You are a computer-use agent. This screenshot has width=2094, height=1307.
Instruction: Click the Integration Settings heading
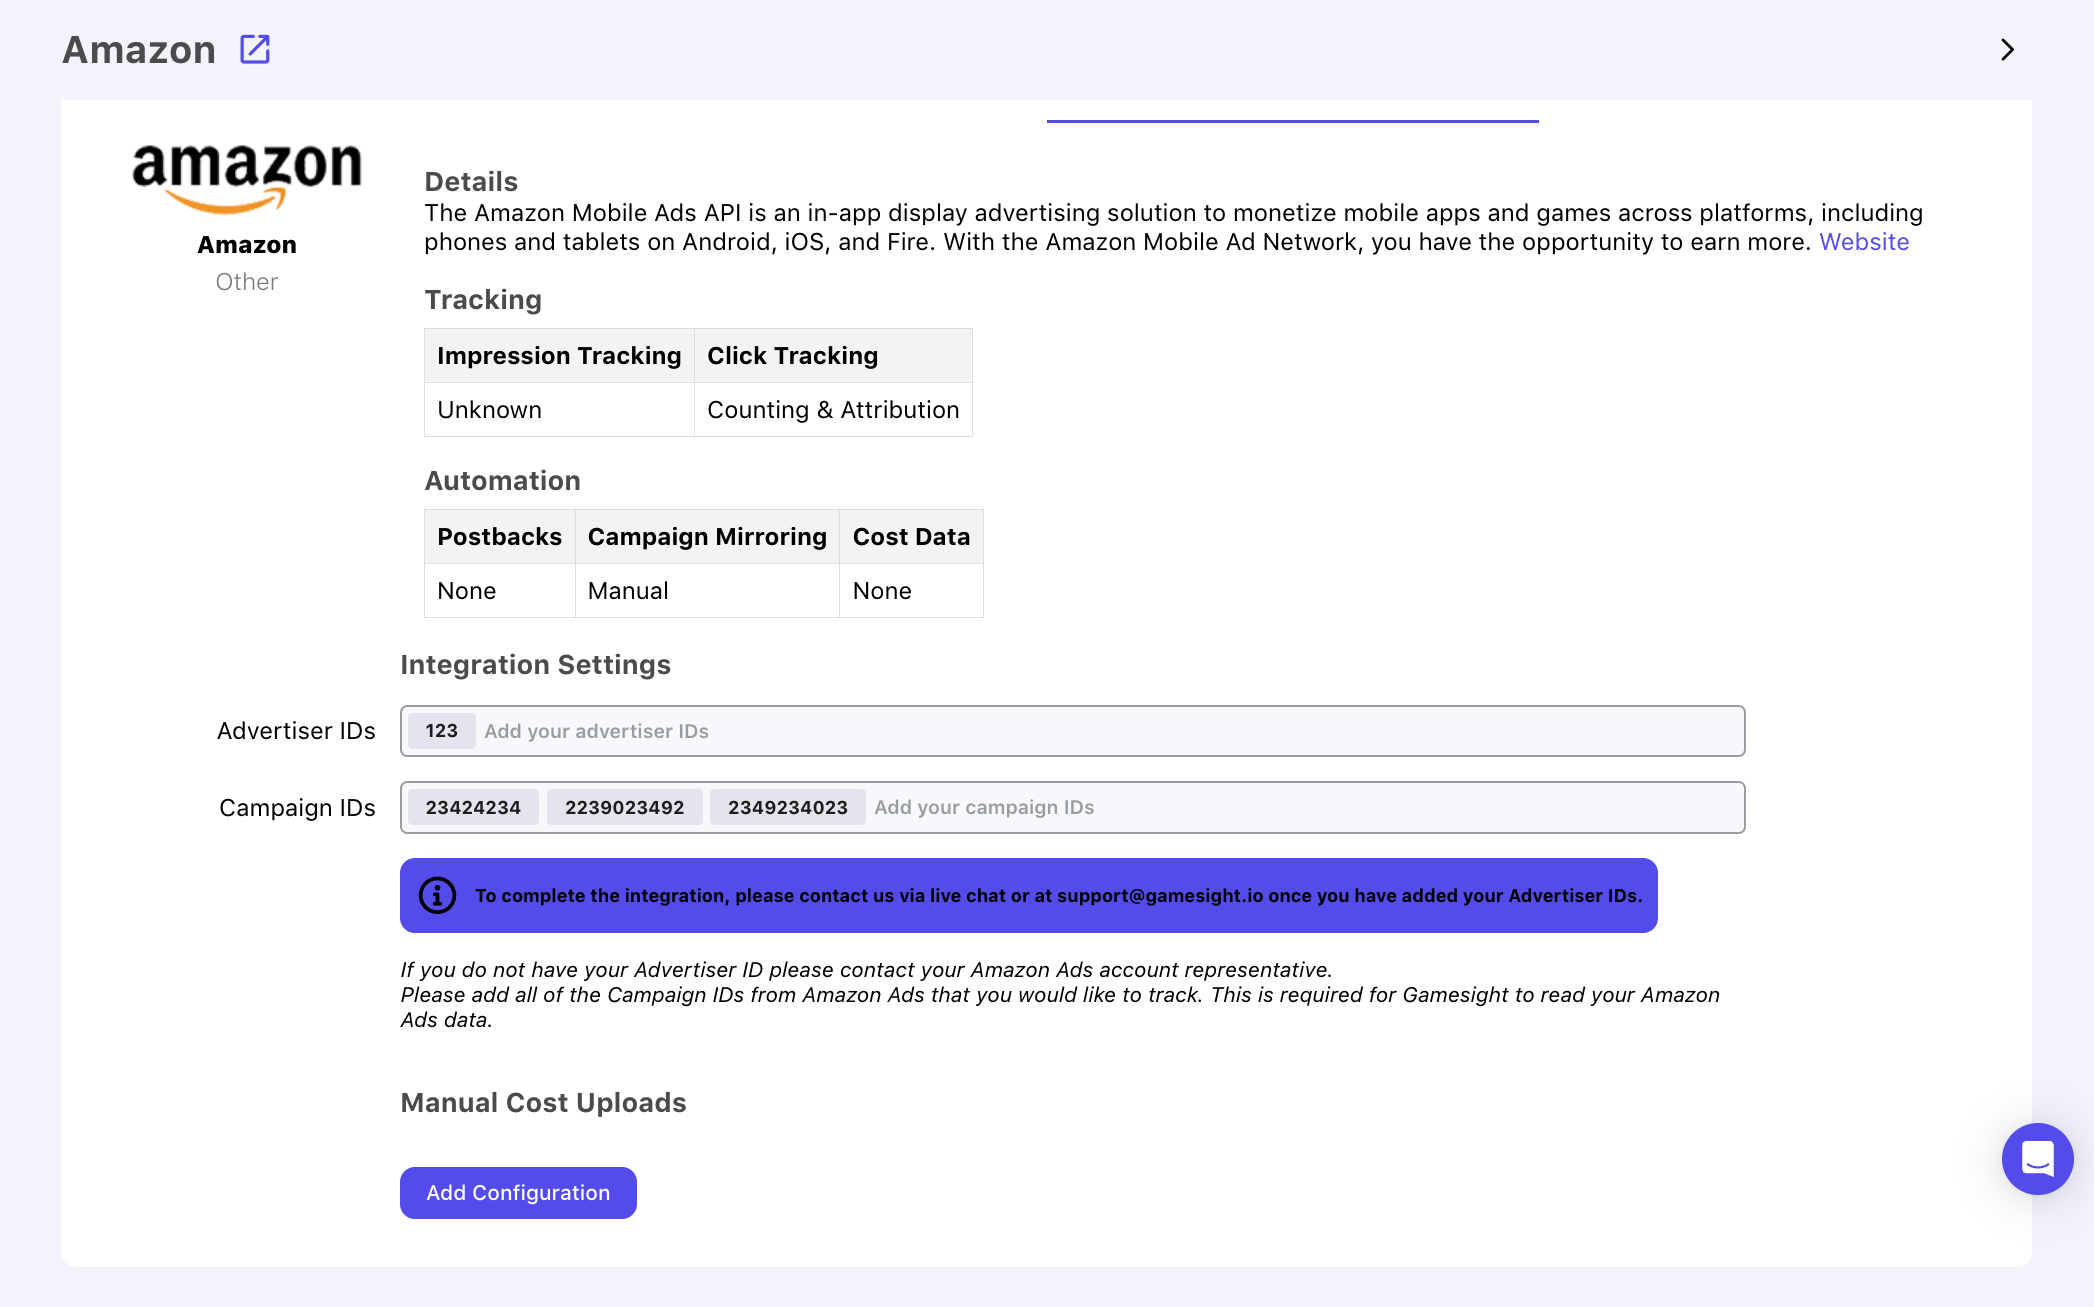point(535,665)
